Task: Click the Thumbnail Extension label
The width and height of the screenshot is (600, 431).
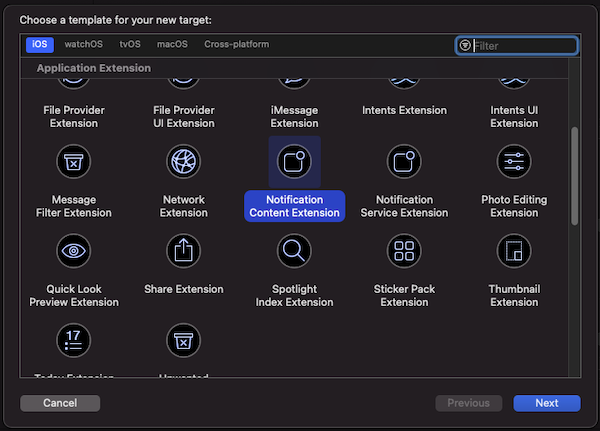Action: coord(514,295)
